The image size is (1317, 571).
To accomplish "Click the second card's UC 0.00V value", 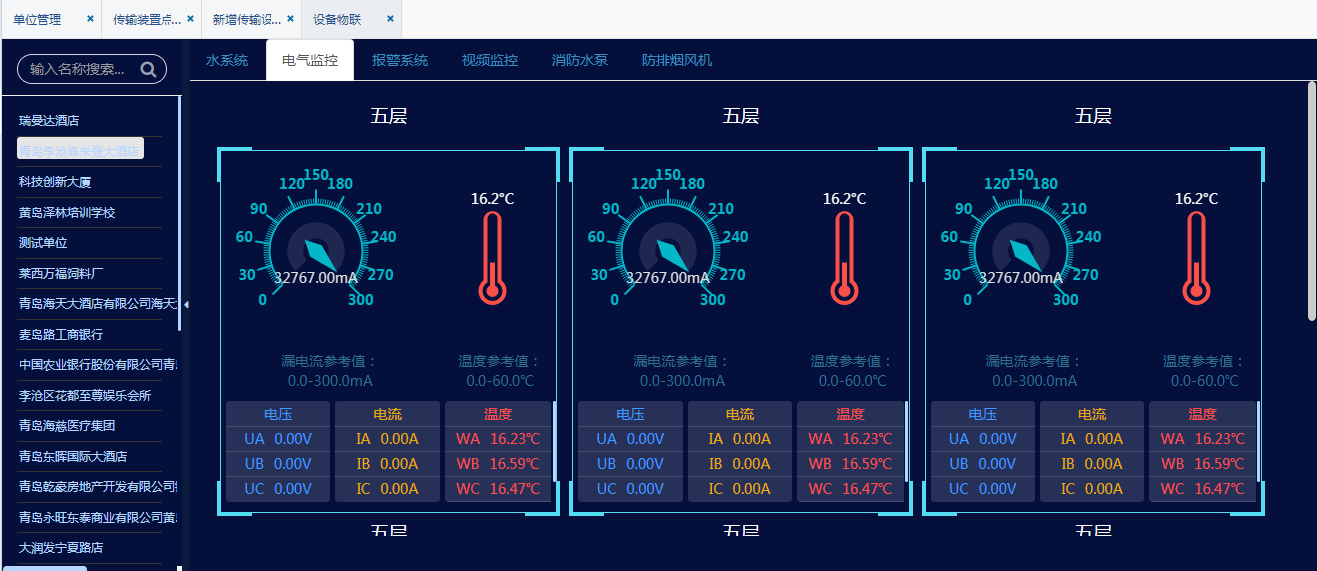I will coord(630,489).
